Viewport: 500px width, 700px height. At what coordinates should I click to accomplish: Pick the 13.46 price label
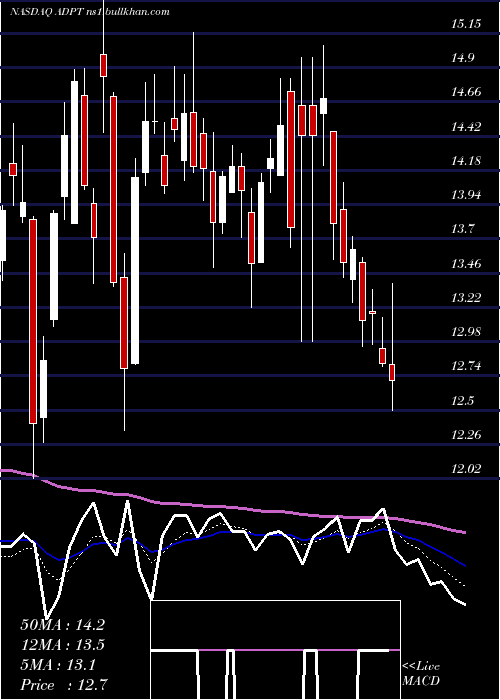pos(466,263)
